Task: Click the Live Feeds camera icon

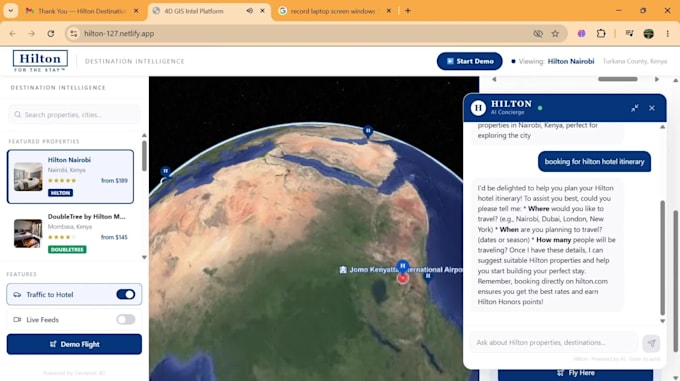Action: pos(17,319)
